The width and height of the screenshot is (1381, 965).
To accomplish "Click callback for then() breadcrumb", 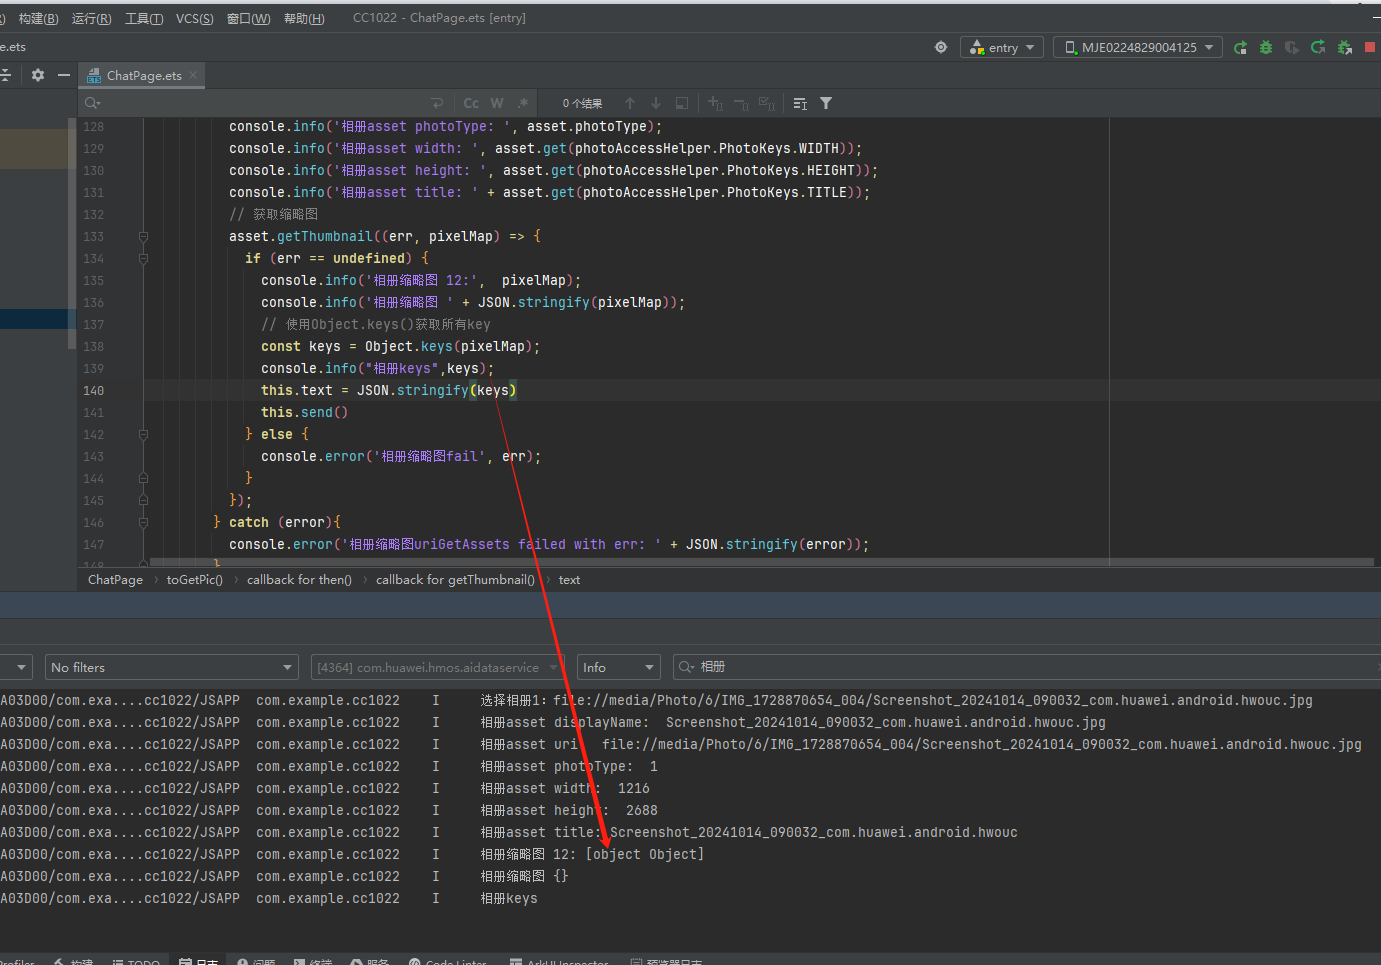I will 299,580.
